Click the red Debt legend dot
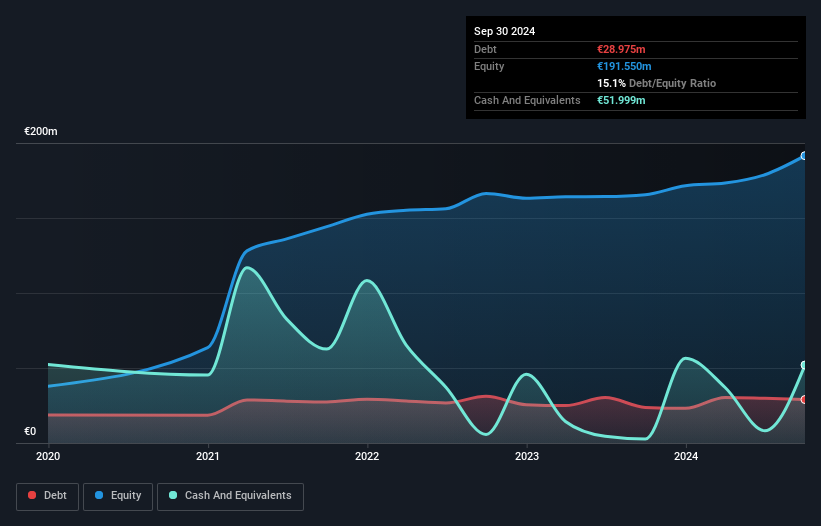This screenshot has height=526, width=821. [x=32, y=495]
